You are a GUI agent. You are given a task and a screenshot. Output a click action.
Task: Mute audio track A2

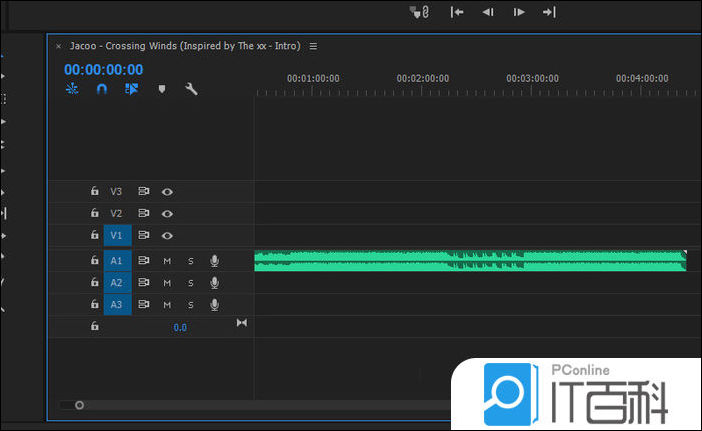(x=167, y=283)
